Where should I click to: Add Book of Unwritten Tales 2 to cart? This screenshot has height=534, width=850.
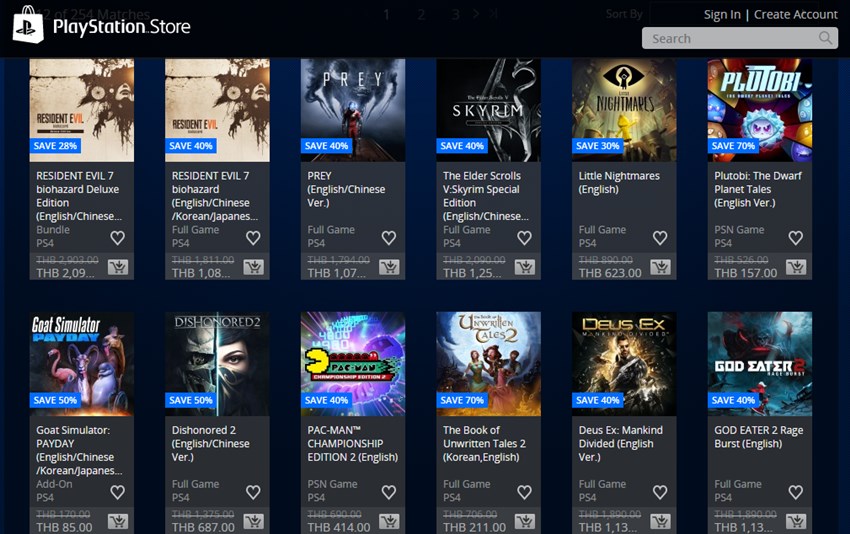point(524,521)
